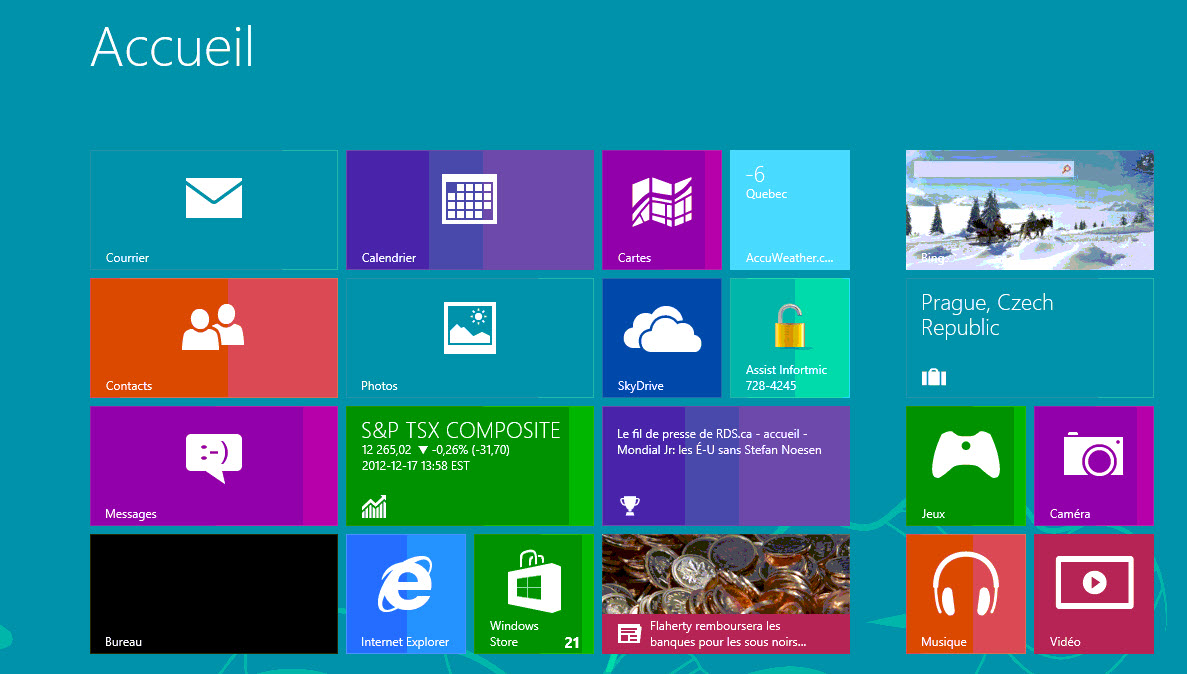Screen dimensions: 1187x674
Task: Click the sports trophy icon
Action: coord(630,505)
